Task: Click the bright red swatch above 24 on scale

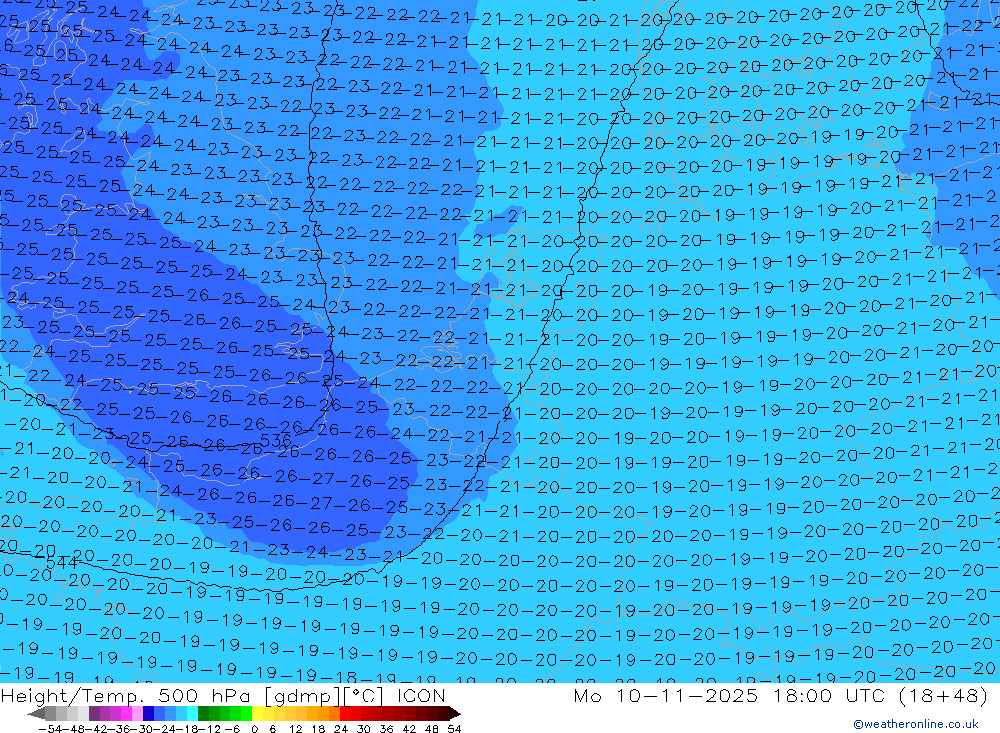Action: (x=345, y=713)
